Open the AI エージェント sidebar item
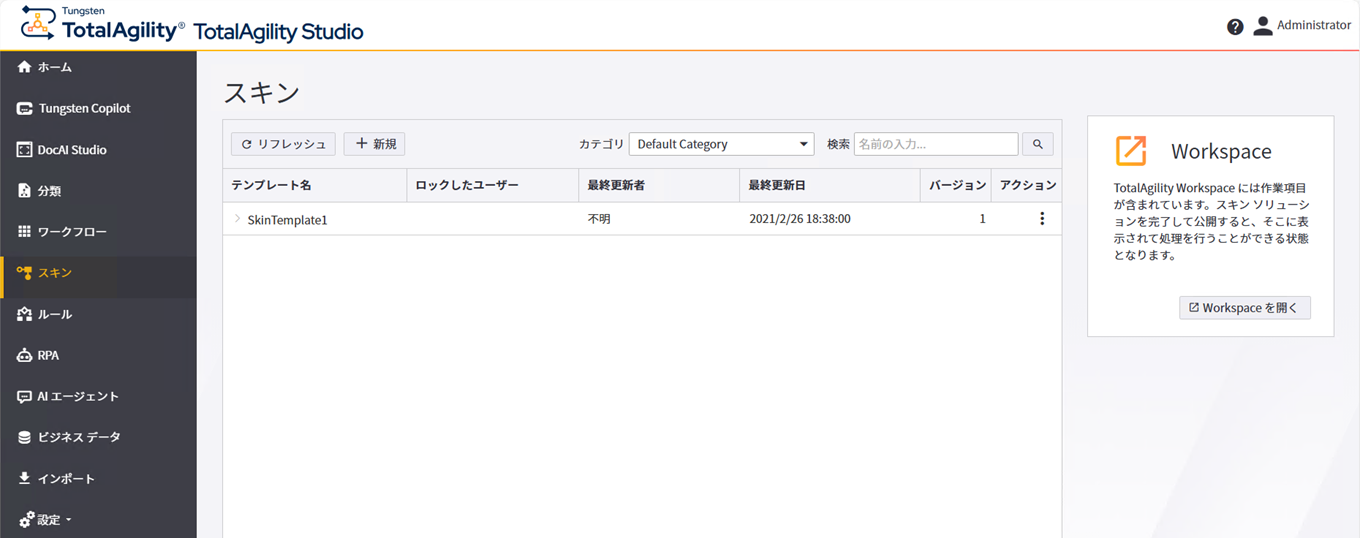1360x538 pixels. tap(78, 397)
